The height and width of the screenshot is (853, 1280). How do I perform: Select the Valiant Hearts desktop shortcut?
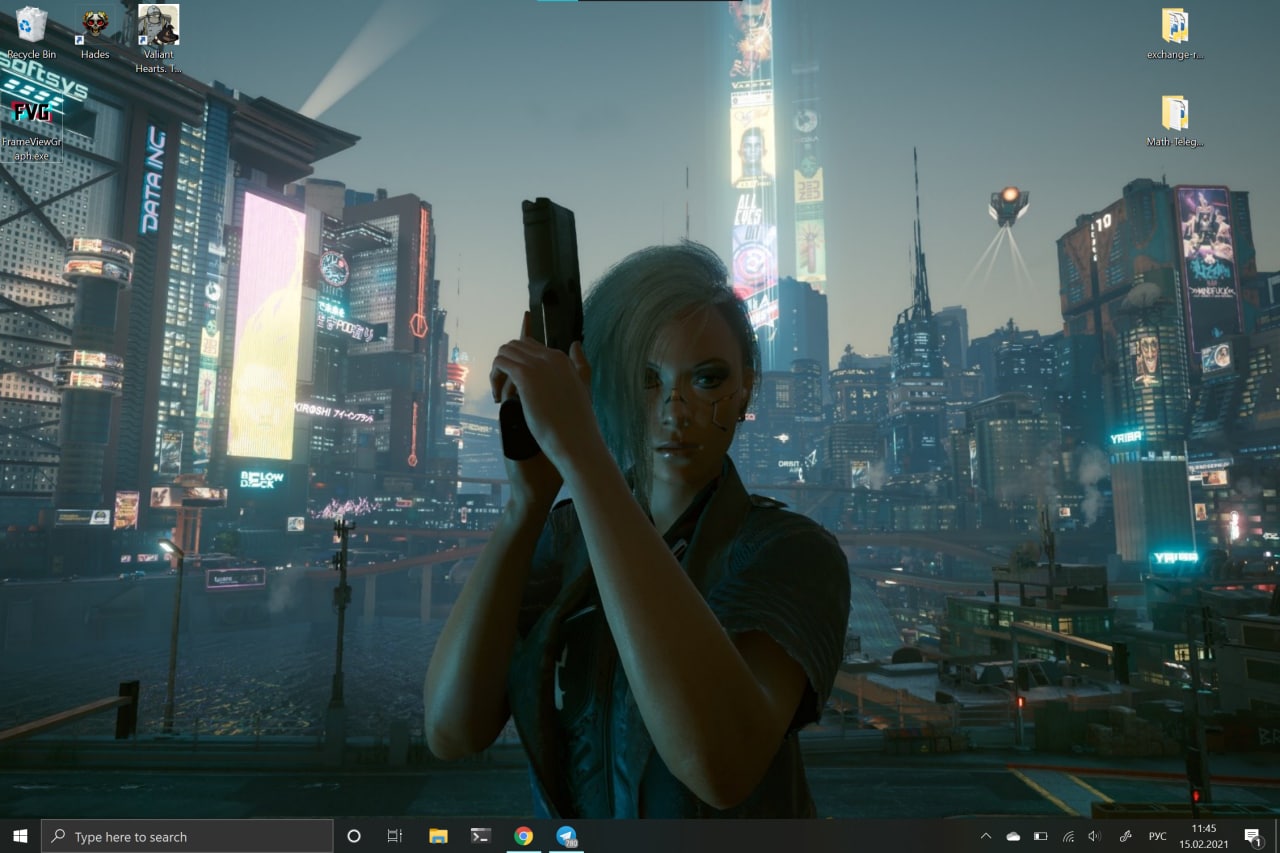(x=158, y=38)
